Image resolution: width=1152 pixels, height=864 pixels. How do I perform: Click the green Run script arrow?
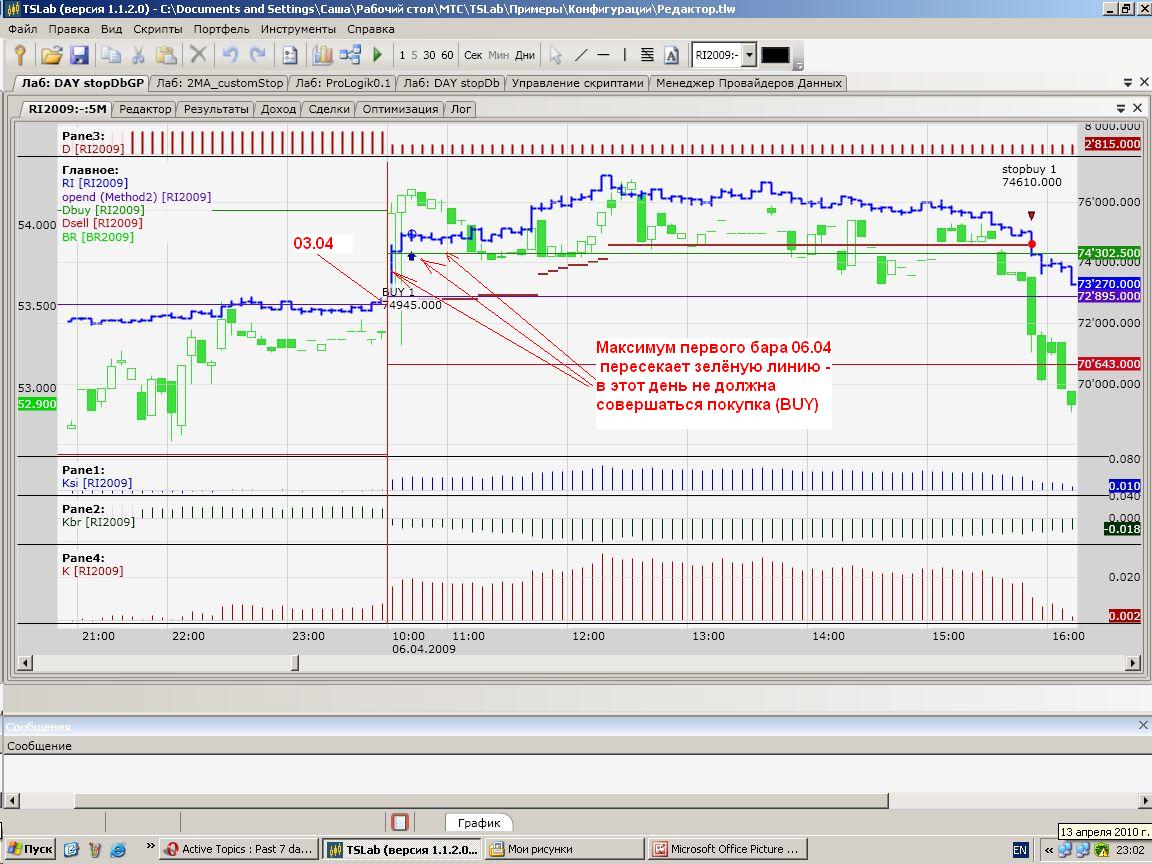coord(378,55)
